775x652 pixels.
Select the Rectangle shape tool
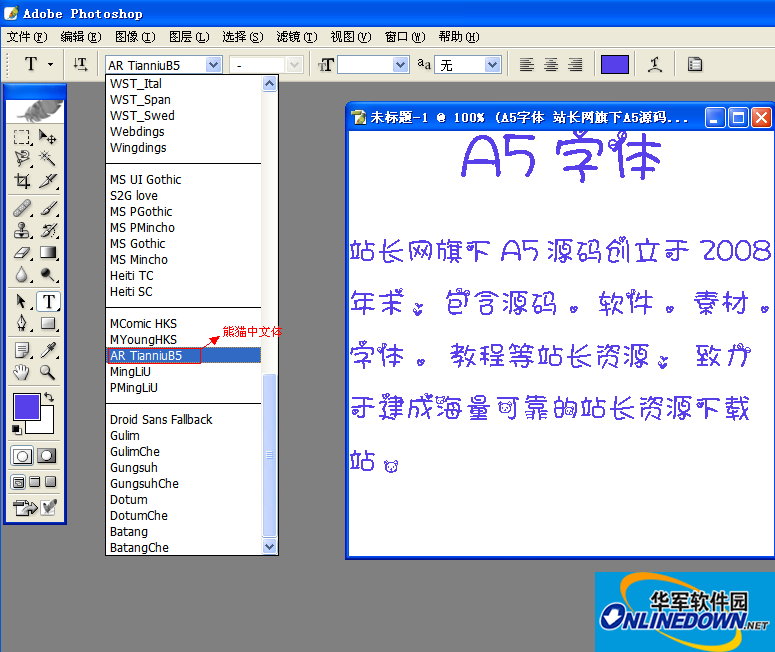[48, 323]
